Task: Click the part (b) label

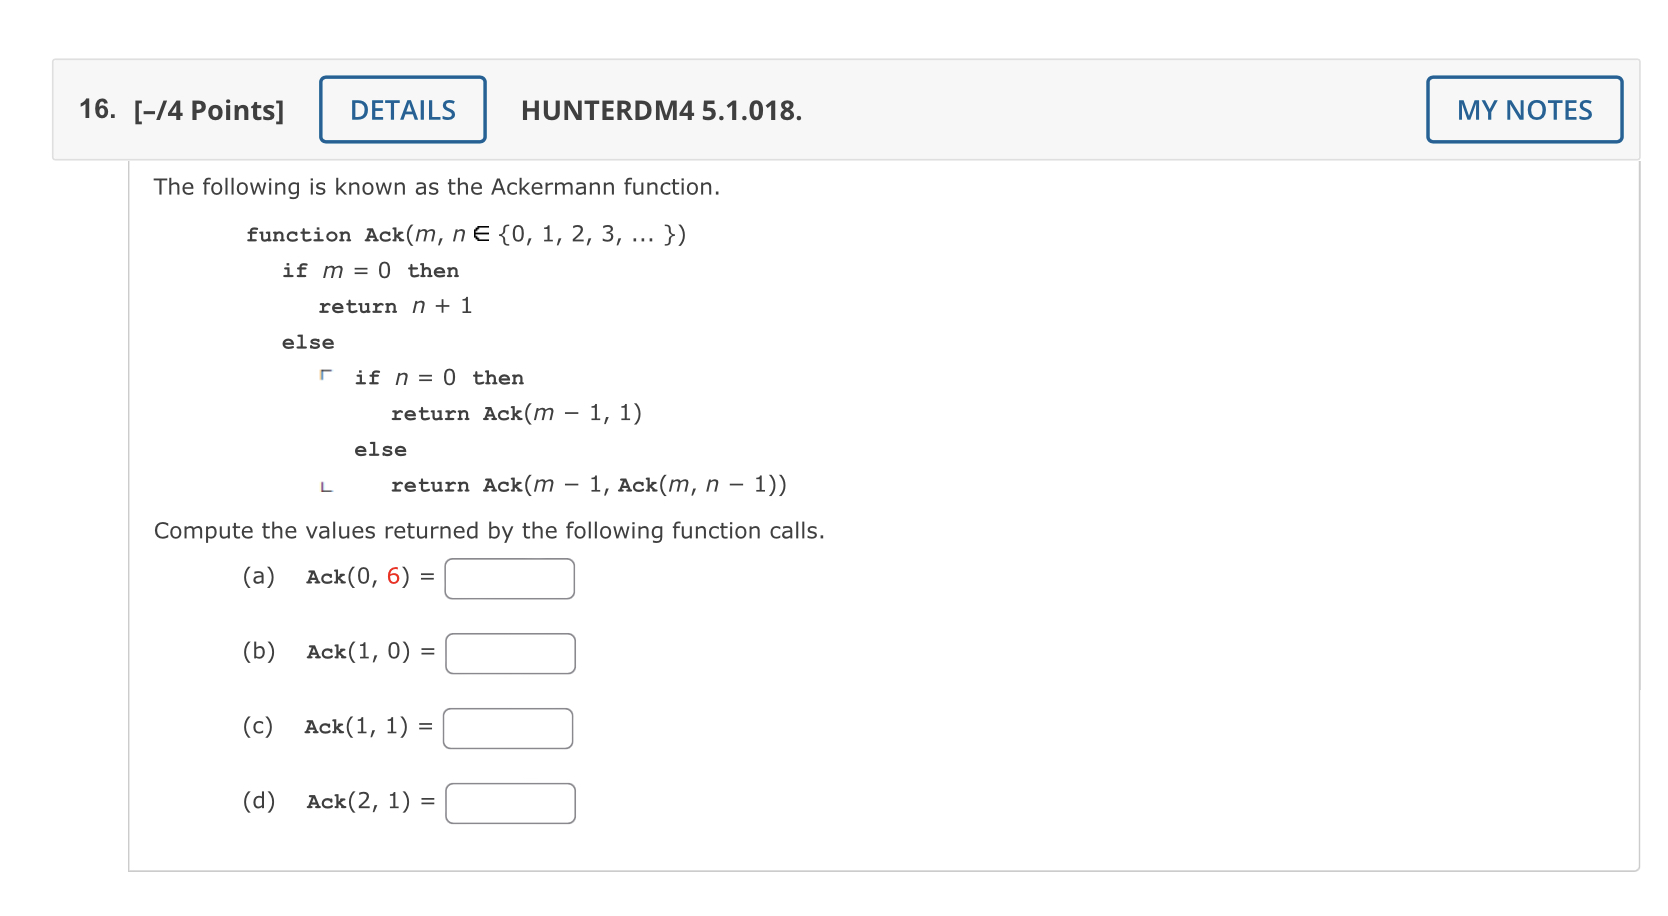Action: [259, 651]
